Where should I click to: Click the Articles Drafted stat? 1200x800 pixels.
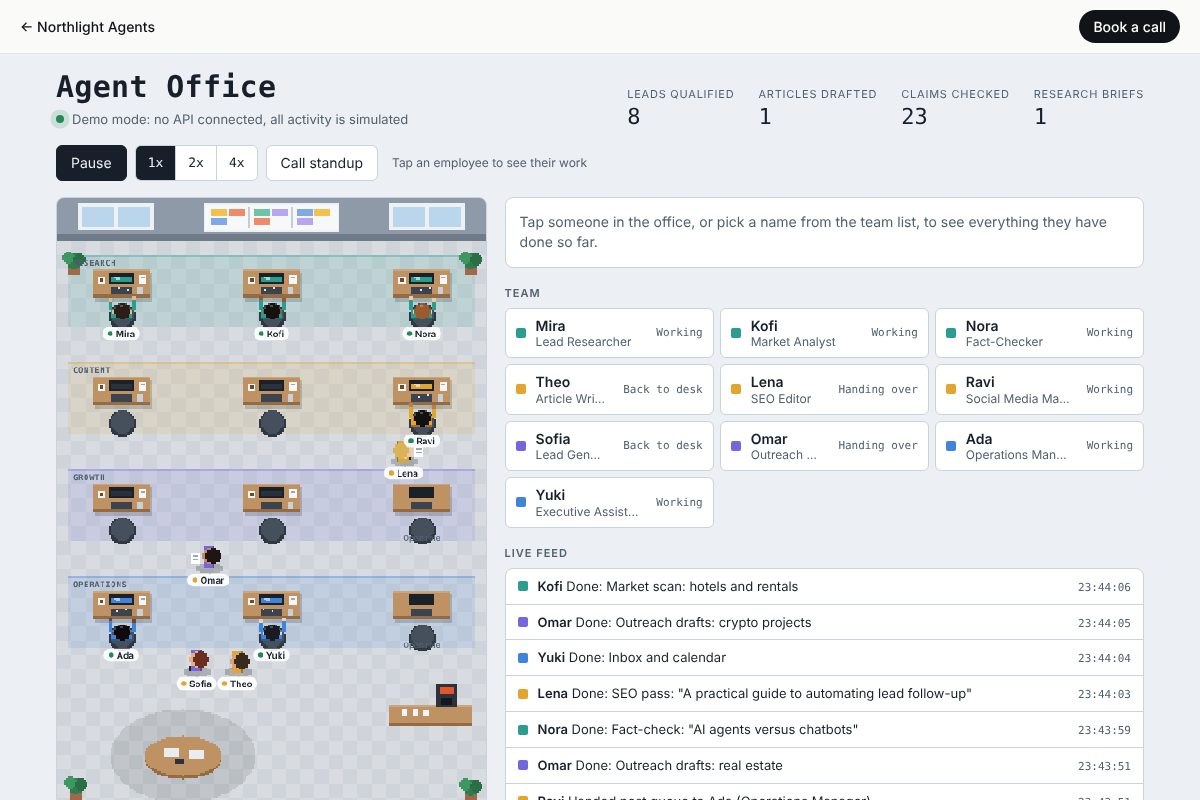pos(817,108)
